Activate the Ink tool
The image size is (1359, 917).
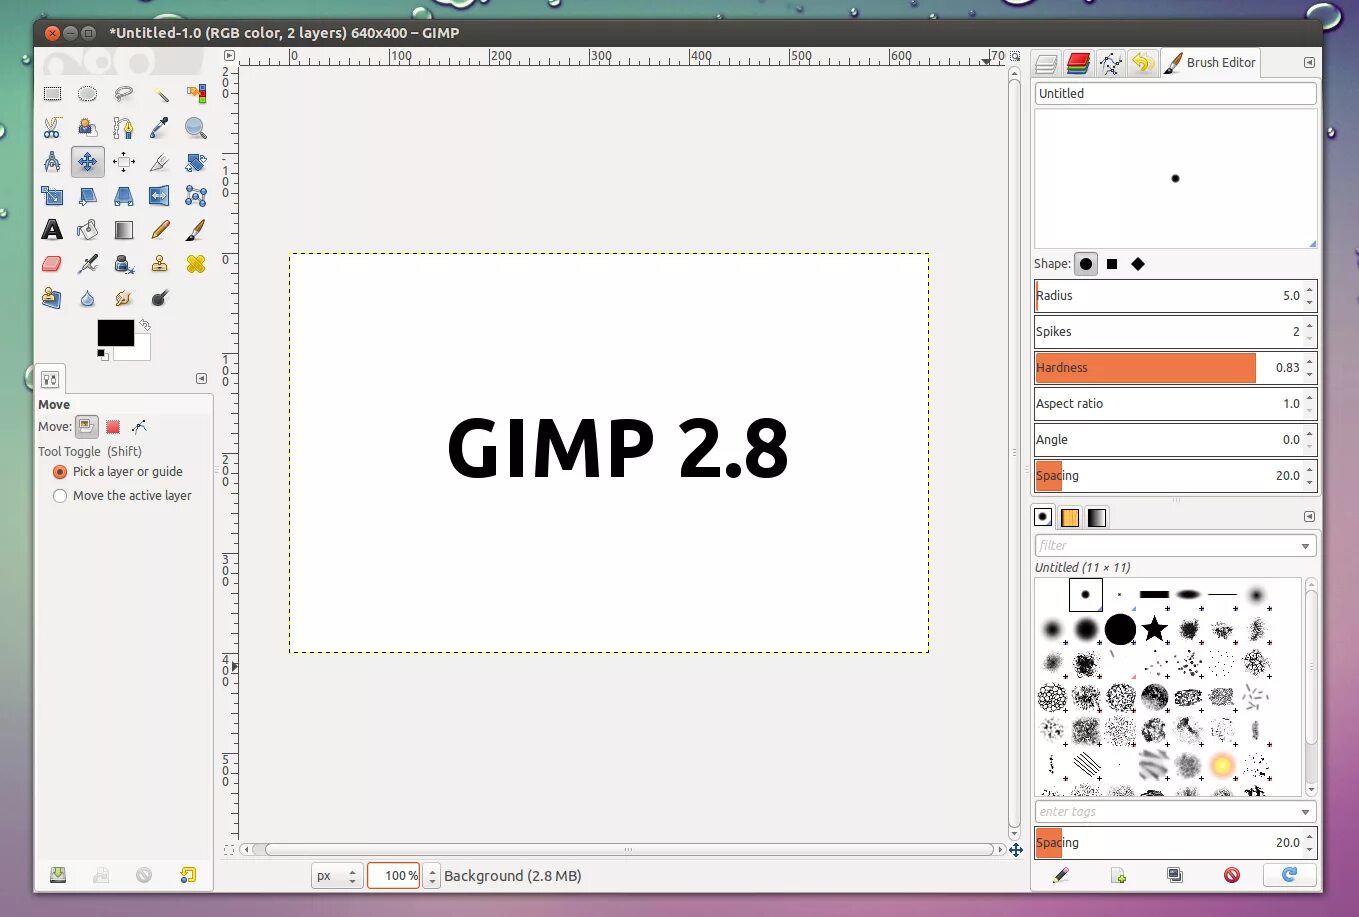[124, 264]
